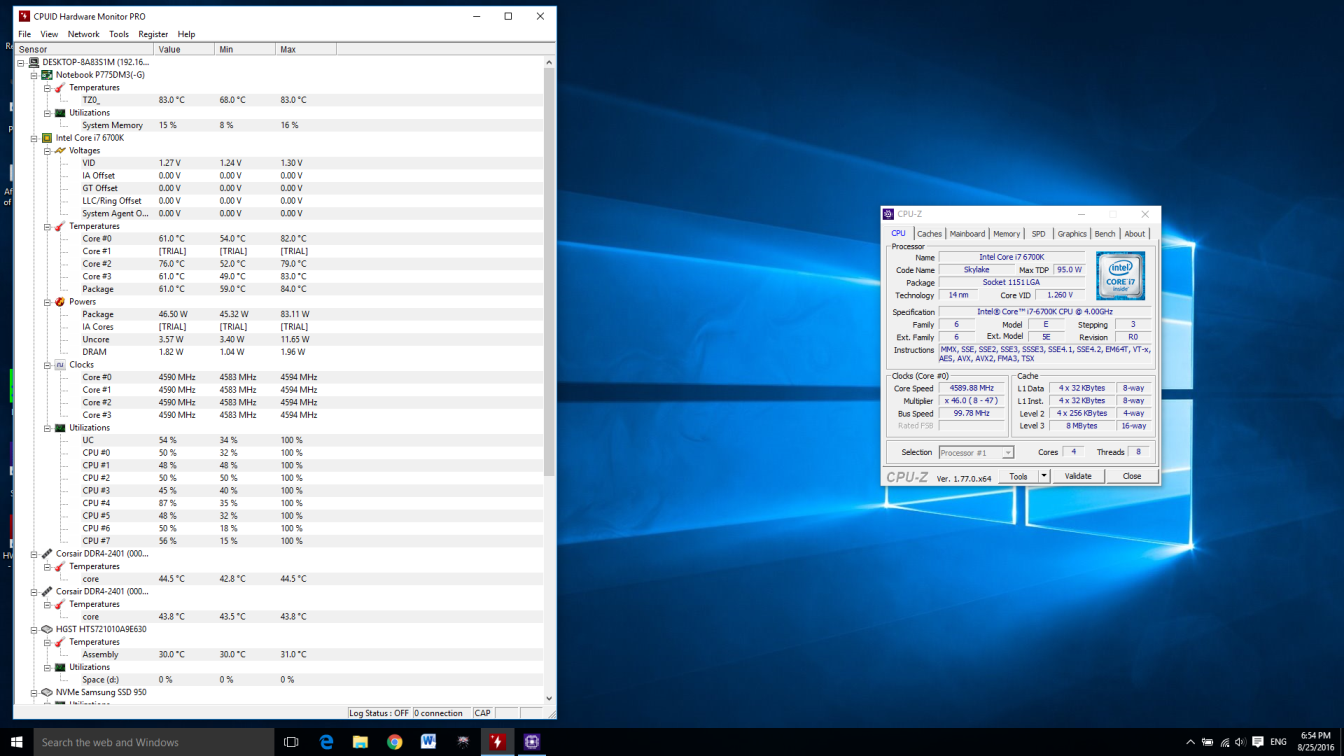Viewport: 1344px width, 756px height.
Task: Open the File menu in Hardware Monitor
Action: 24,34
